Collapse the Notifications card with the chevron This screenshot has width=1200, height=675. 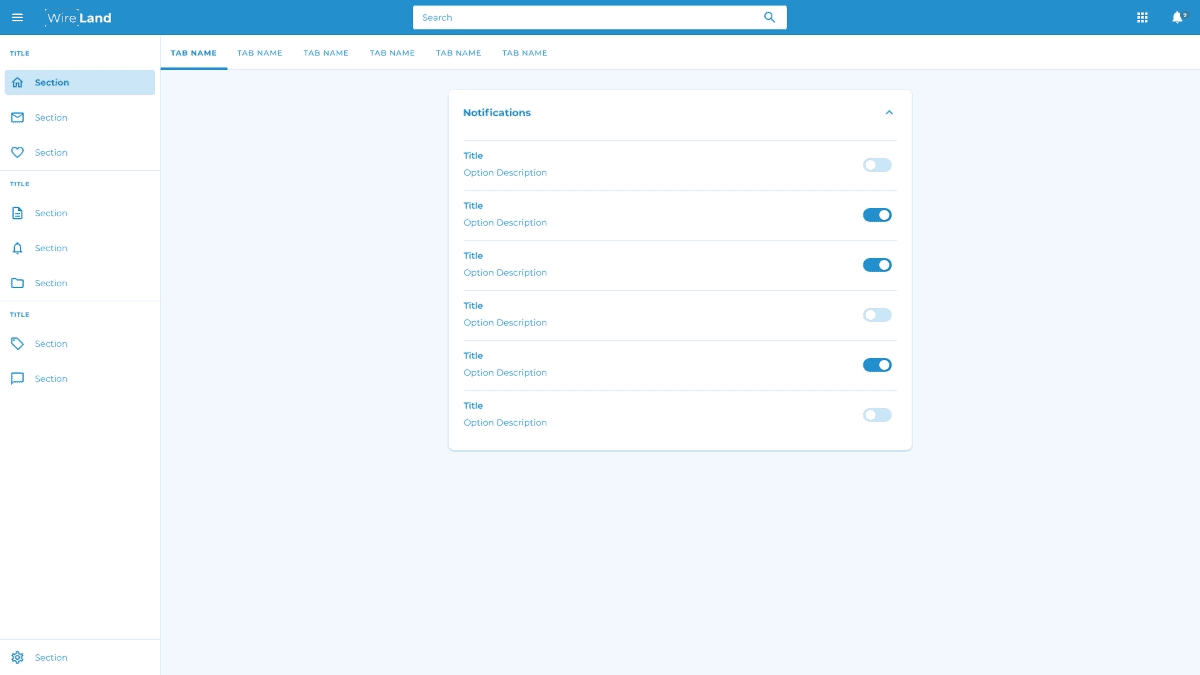(x=889, y=113)
